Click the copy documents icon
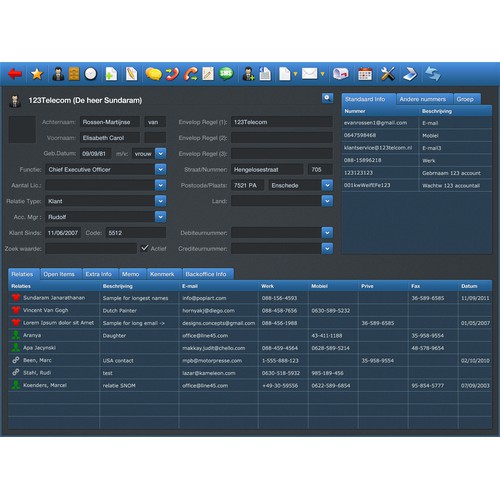 [x=265, y=74]
